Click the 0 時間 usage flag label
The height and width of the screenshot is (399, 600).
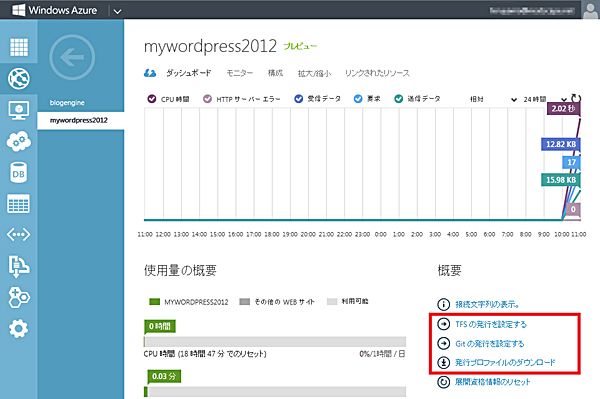pos(160,326)
